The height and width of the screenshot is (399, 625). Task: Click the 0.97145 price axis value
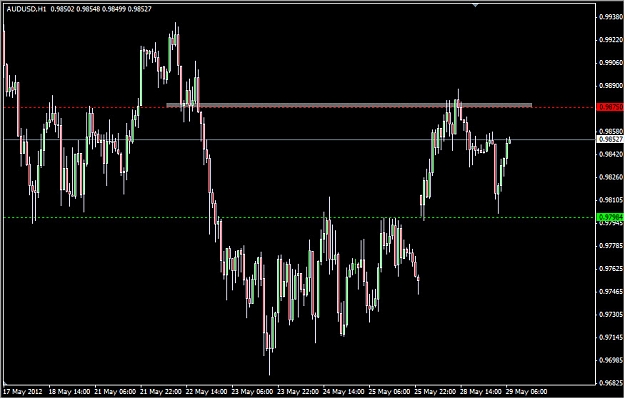pyautogui.click(x=611, y=338)
